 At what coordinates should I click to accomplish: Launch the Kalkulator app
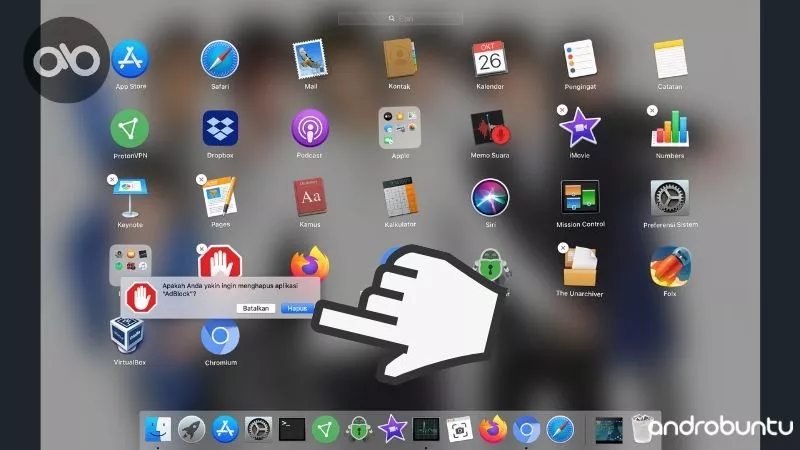[399, 197]
